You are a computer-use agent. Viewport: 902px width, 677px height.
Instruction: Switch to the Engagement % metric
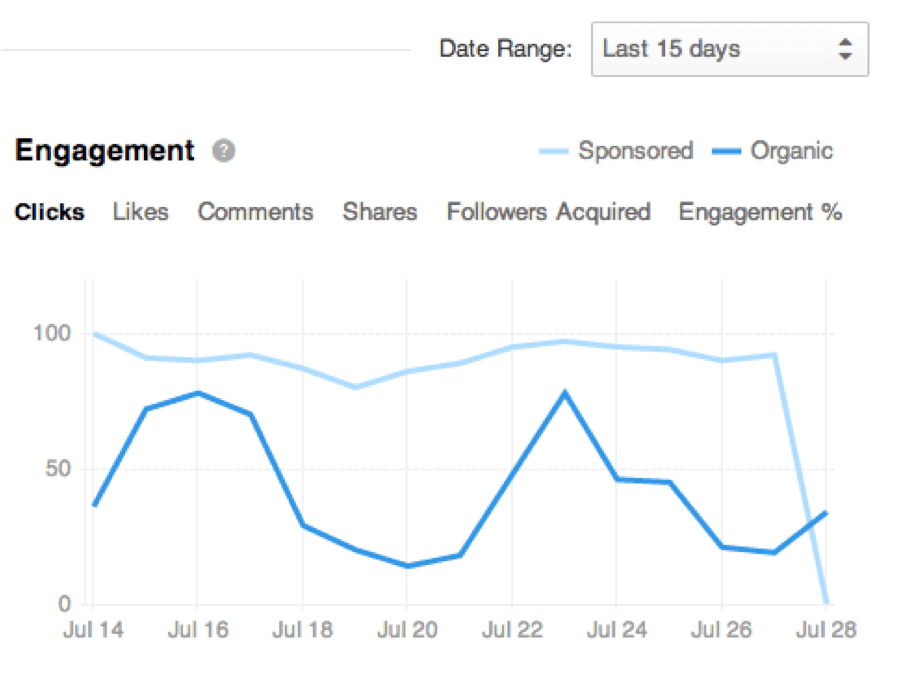coord(759,212)
